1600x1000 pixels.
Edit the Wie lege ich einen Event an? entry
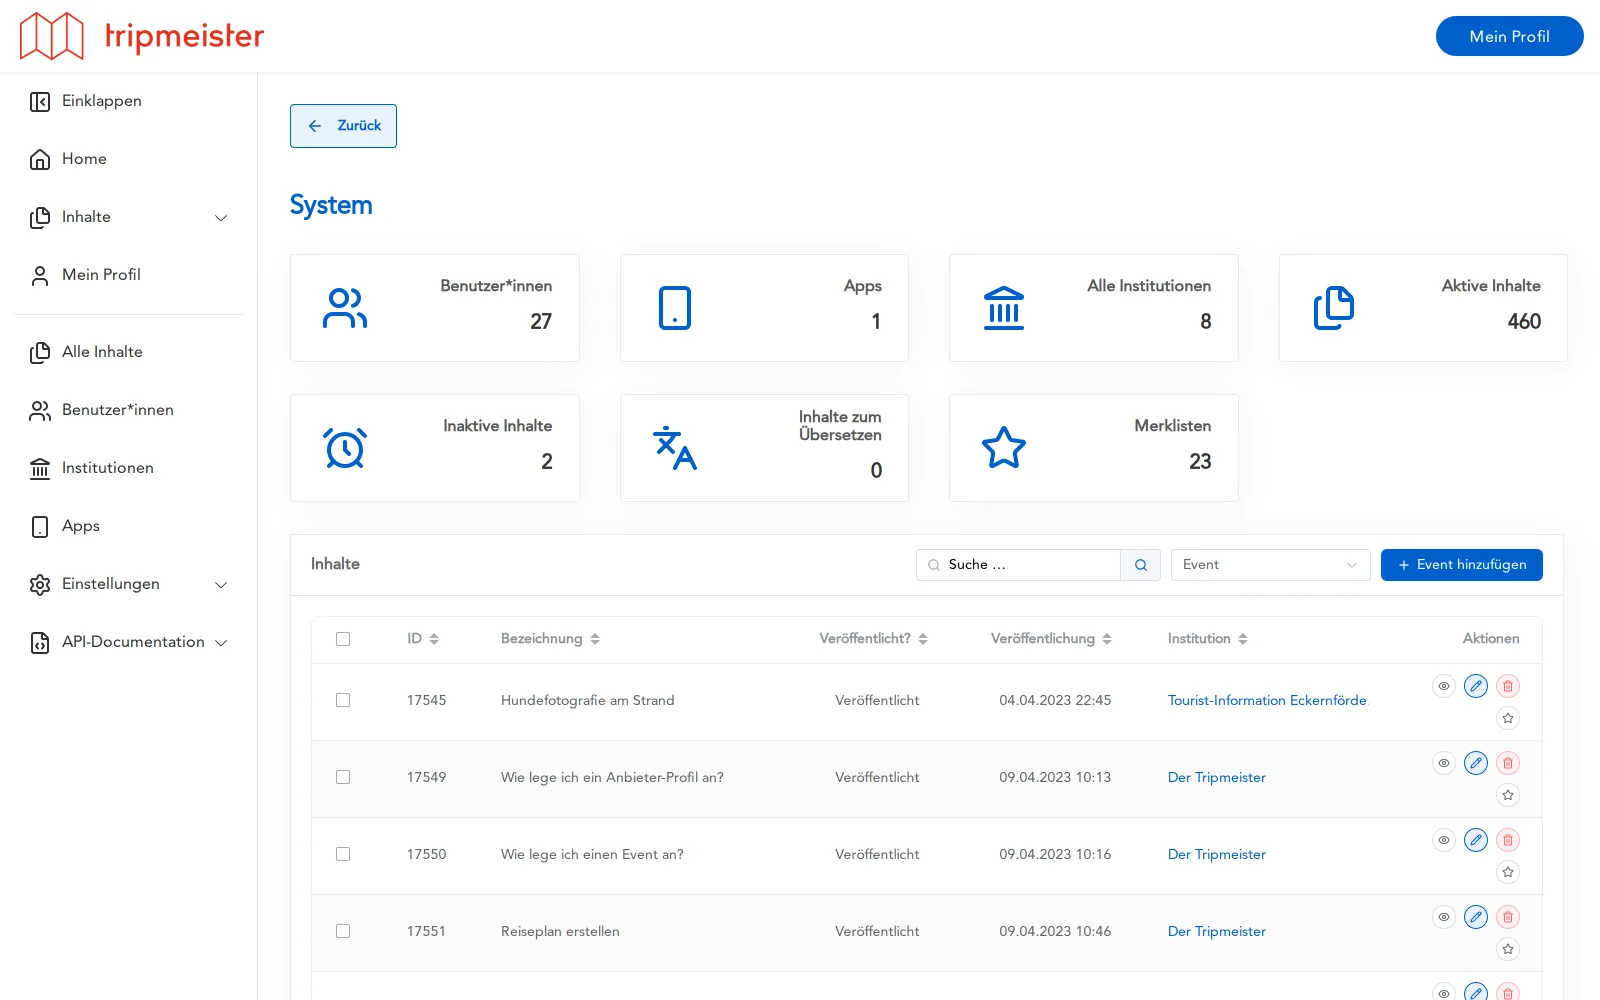coord(1476,840)
